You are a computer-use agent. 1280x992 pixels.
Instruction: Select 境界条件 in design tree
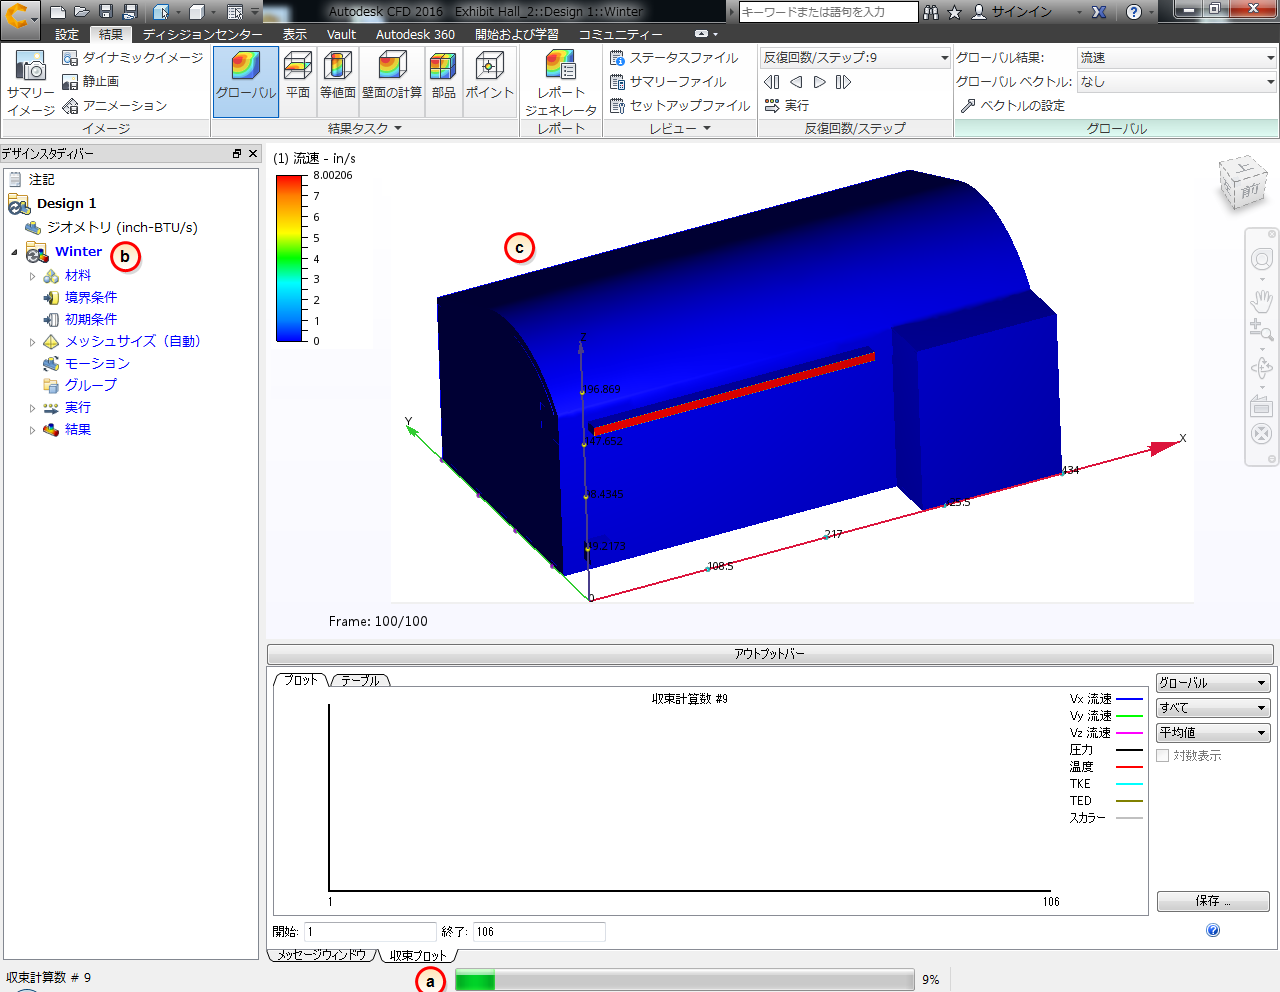pos(91,298)
